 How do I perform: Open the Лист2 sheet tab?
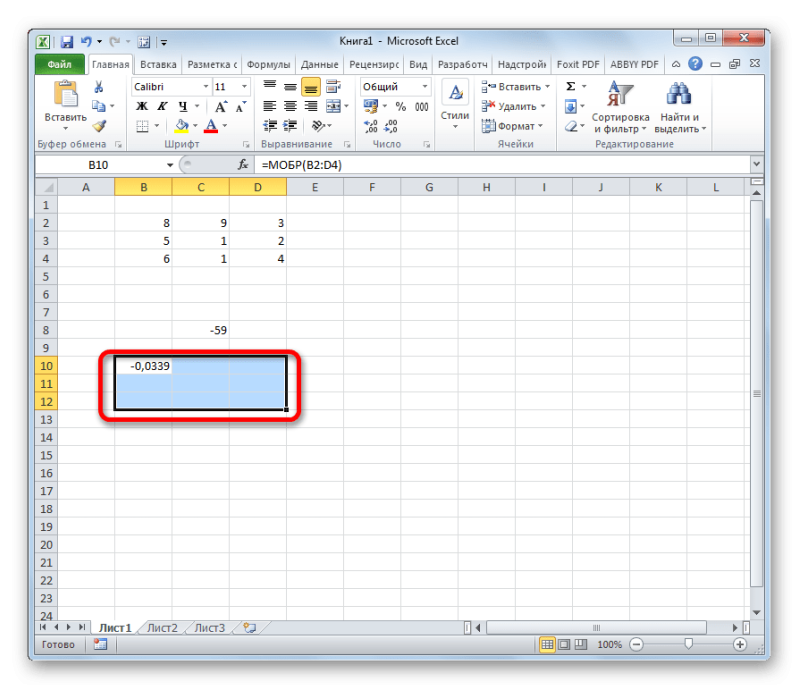tap(162, 628)
